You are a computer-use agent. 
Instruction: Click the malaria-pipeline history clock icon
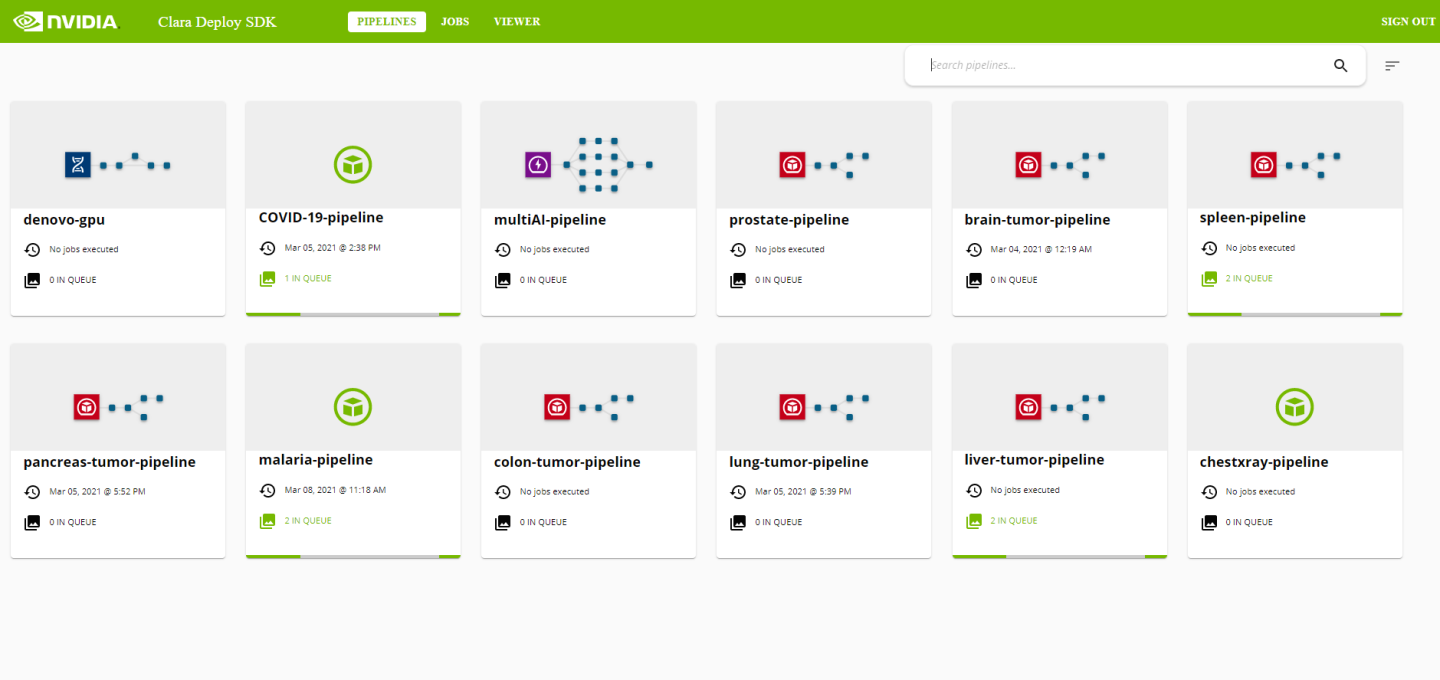click(267, 490)
